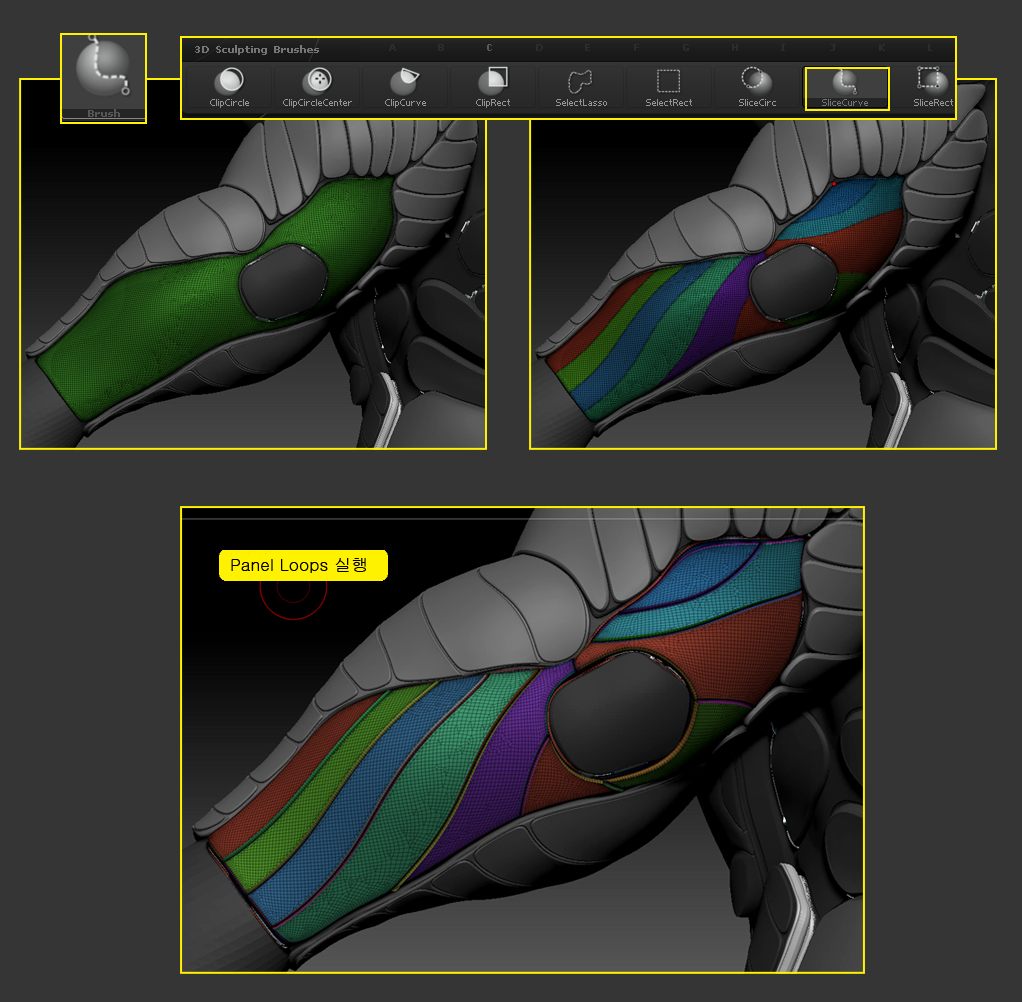The height and width of the screenshot is (1002, 1022).
Task: Select the ClipCircle brush
Action: click(x=229, y=87)
